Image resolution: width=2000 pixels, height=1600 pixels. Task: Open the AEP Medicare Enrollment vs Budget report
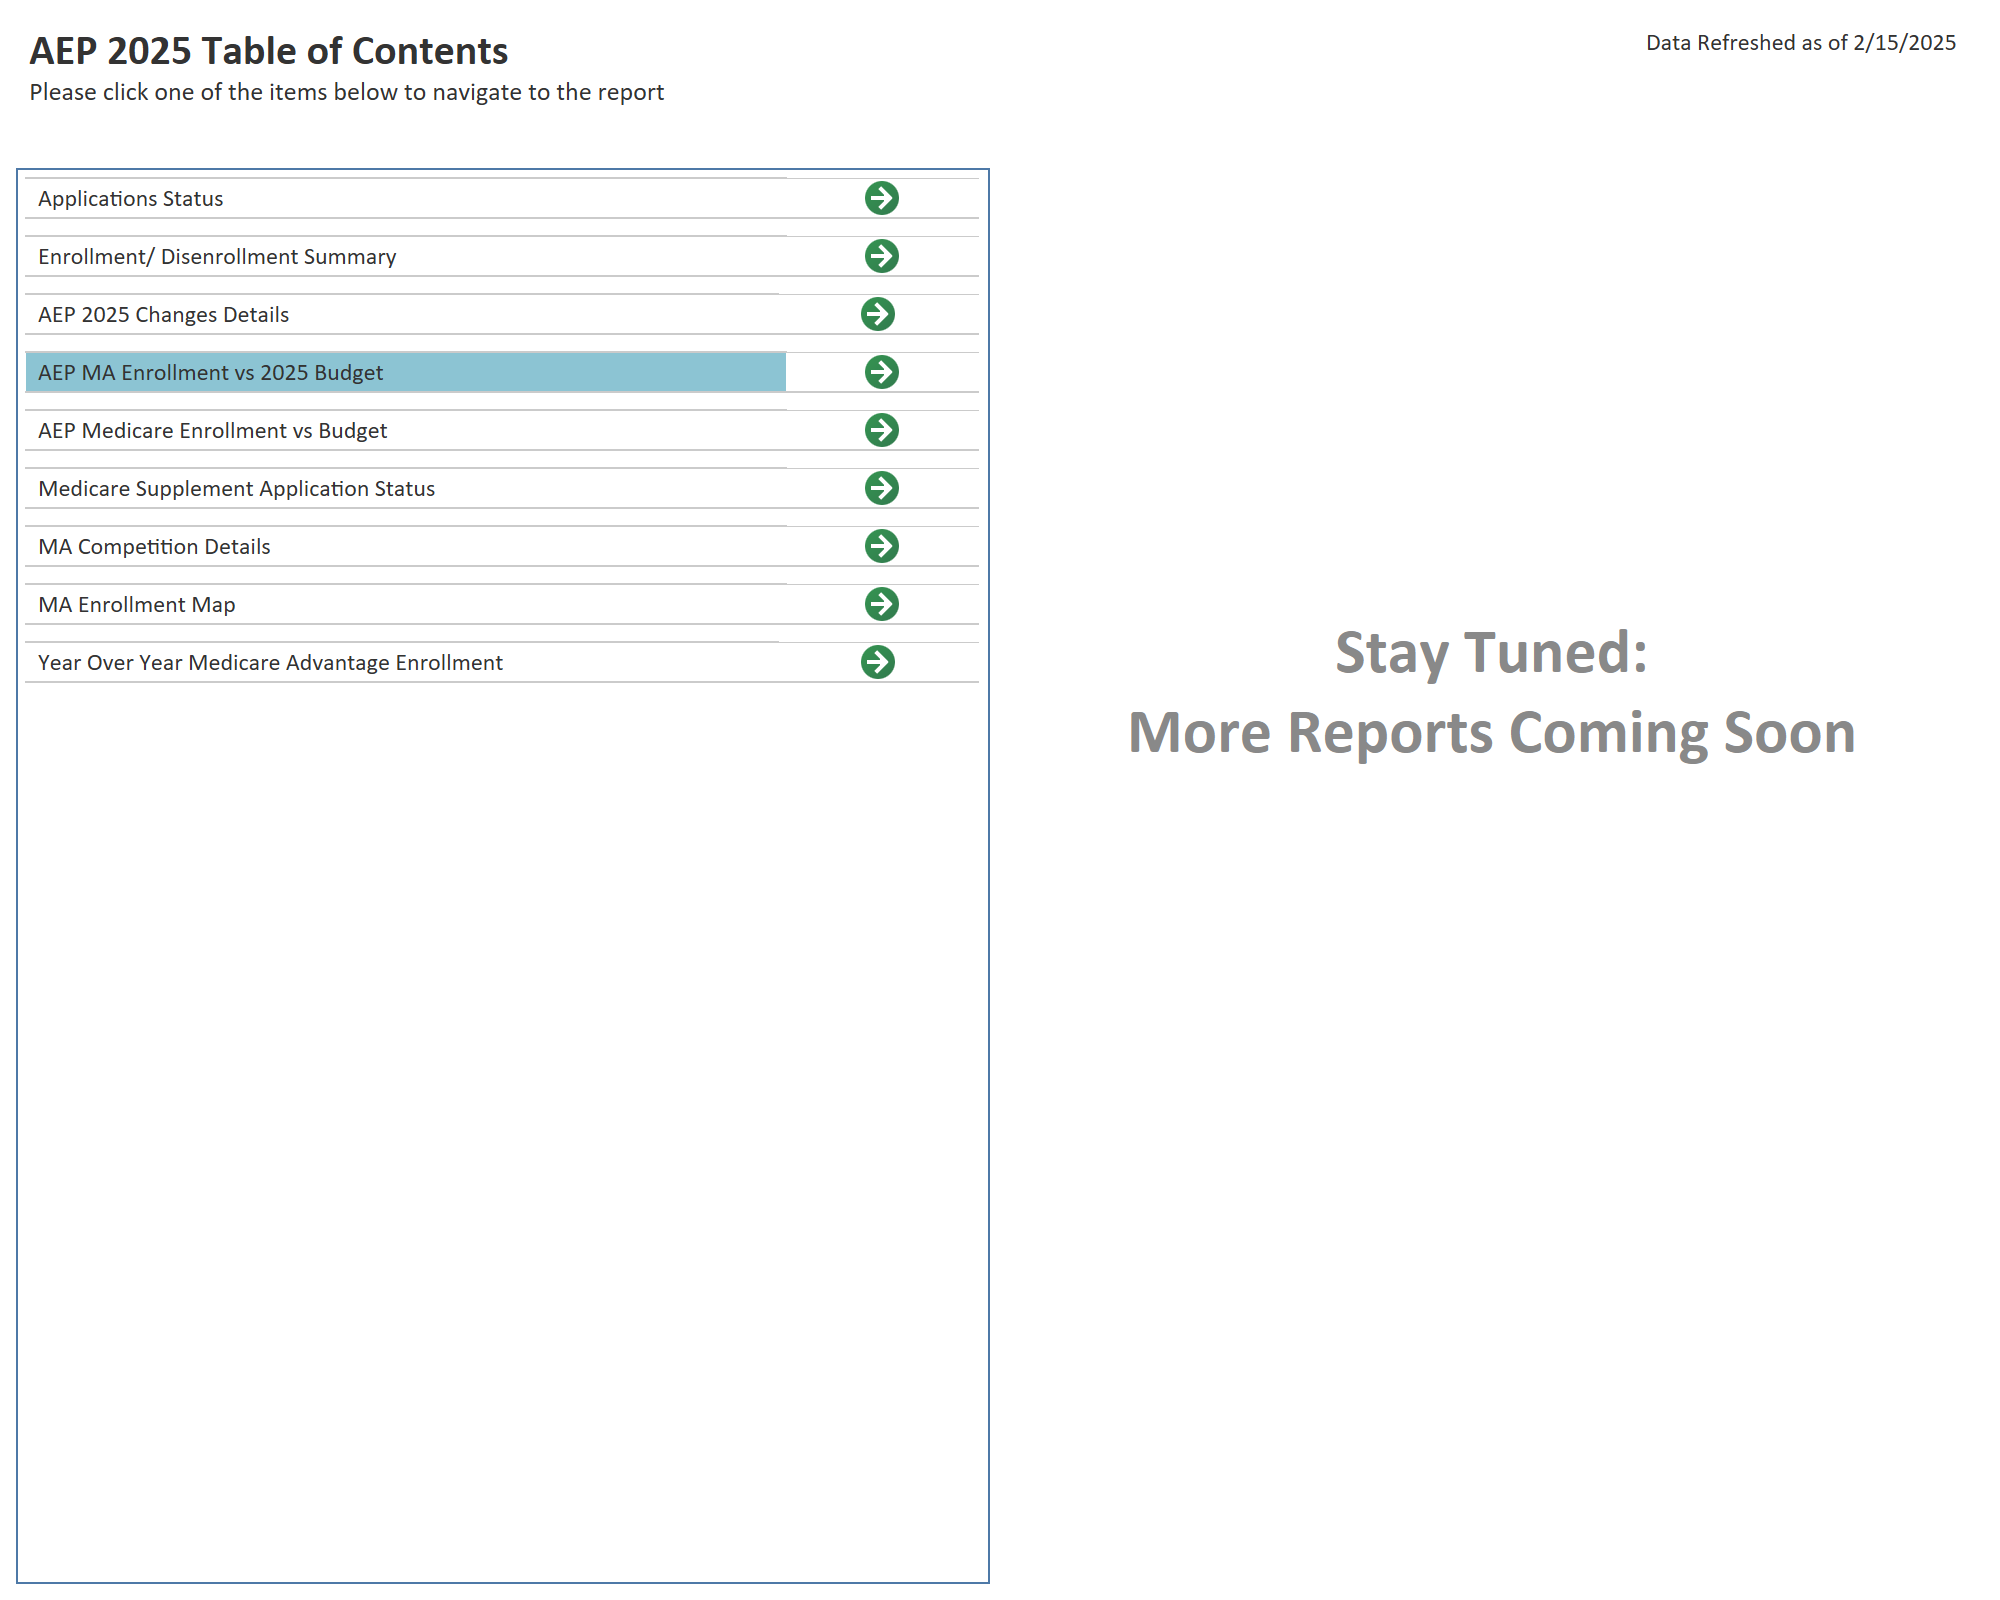pyautogui.click(x=212, y=430)
